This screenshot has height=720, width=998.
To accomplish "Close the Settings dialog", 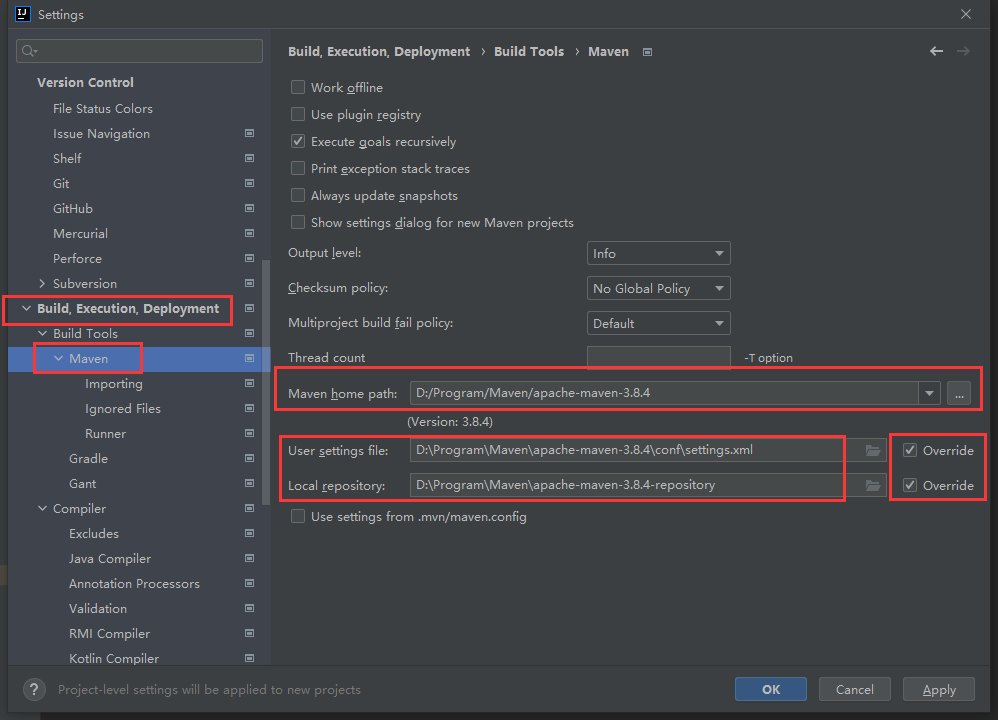I will (x=966, y=14).
